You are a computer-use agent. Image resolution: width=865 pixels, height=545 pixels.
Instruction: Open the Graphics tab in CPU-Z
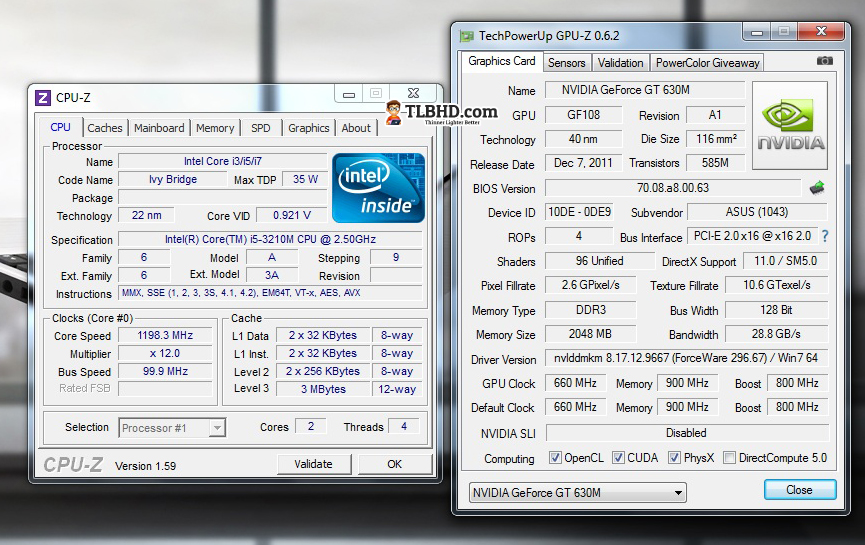(308, 128)
